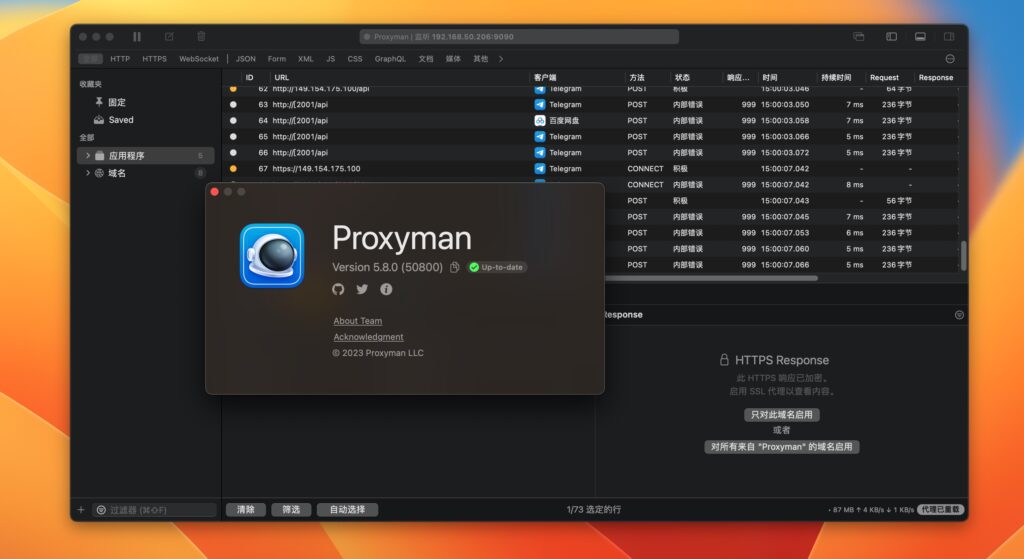Sort by the 持续时间 column header

pyautogui.click(x=836, y=77)
